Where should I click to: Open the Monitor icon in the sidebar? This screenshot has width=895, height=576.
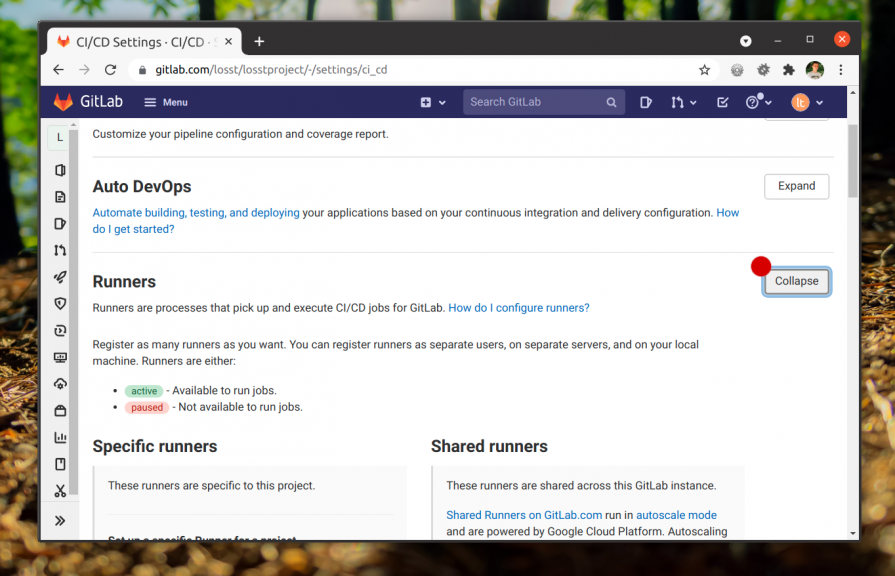(x=60, y=357)
